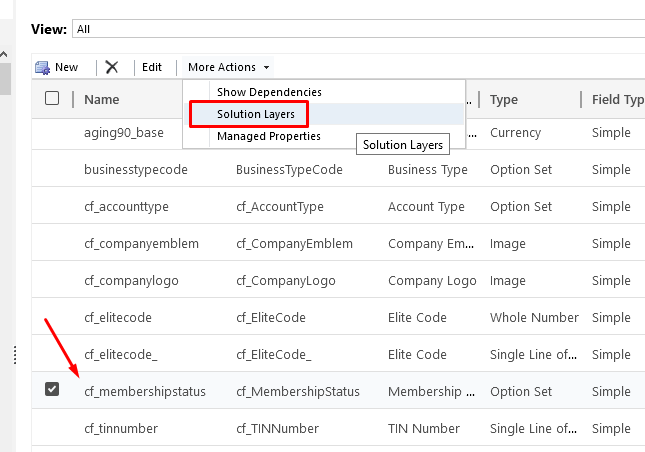The image size is (645, 452).
Task: Uncheck the cf_membershipstatus row checkbox
Action: pos(52,390)
